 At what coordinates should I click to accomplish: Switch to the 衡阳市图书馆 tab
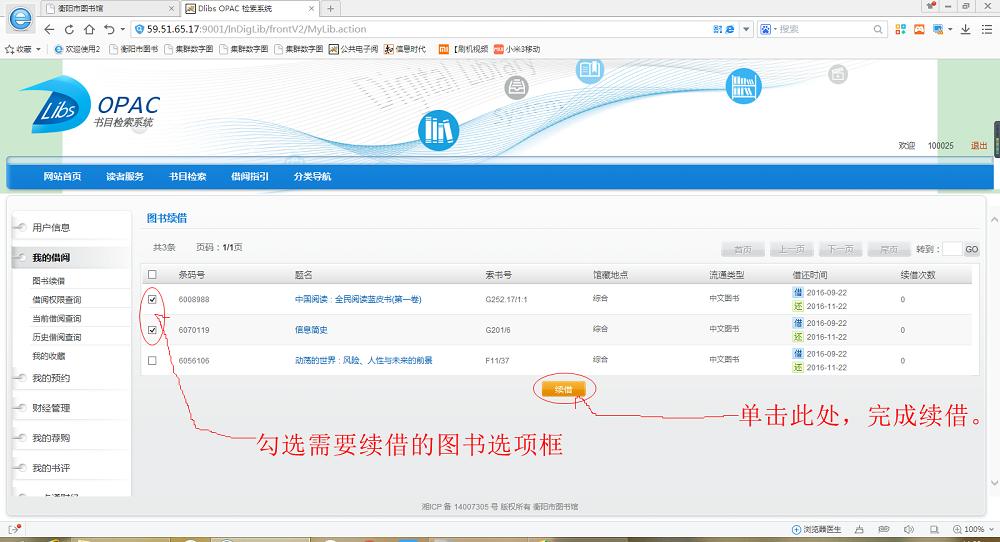[109, 8]
